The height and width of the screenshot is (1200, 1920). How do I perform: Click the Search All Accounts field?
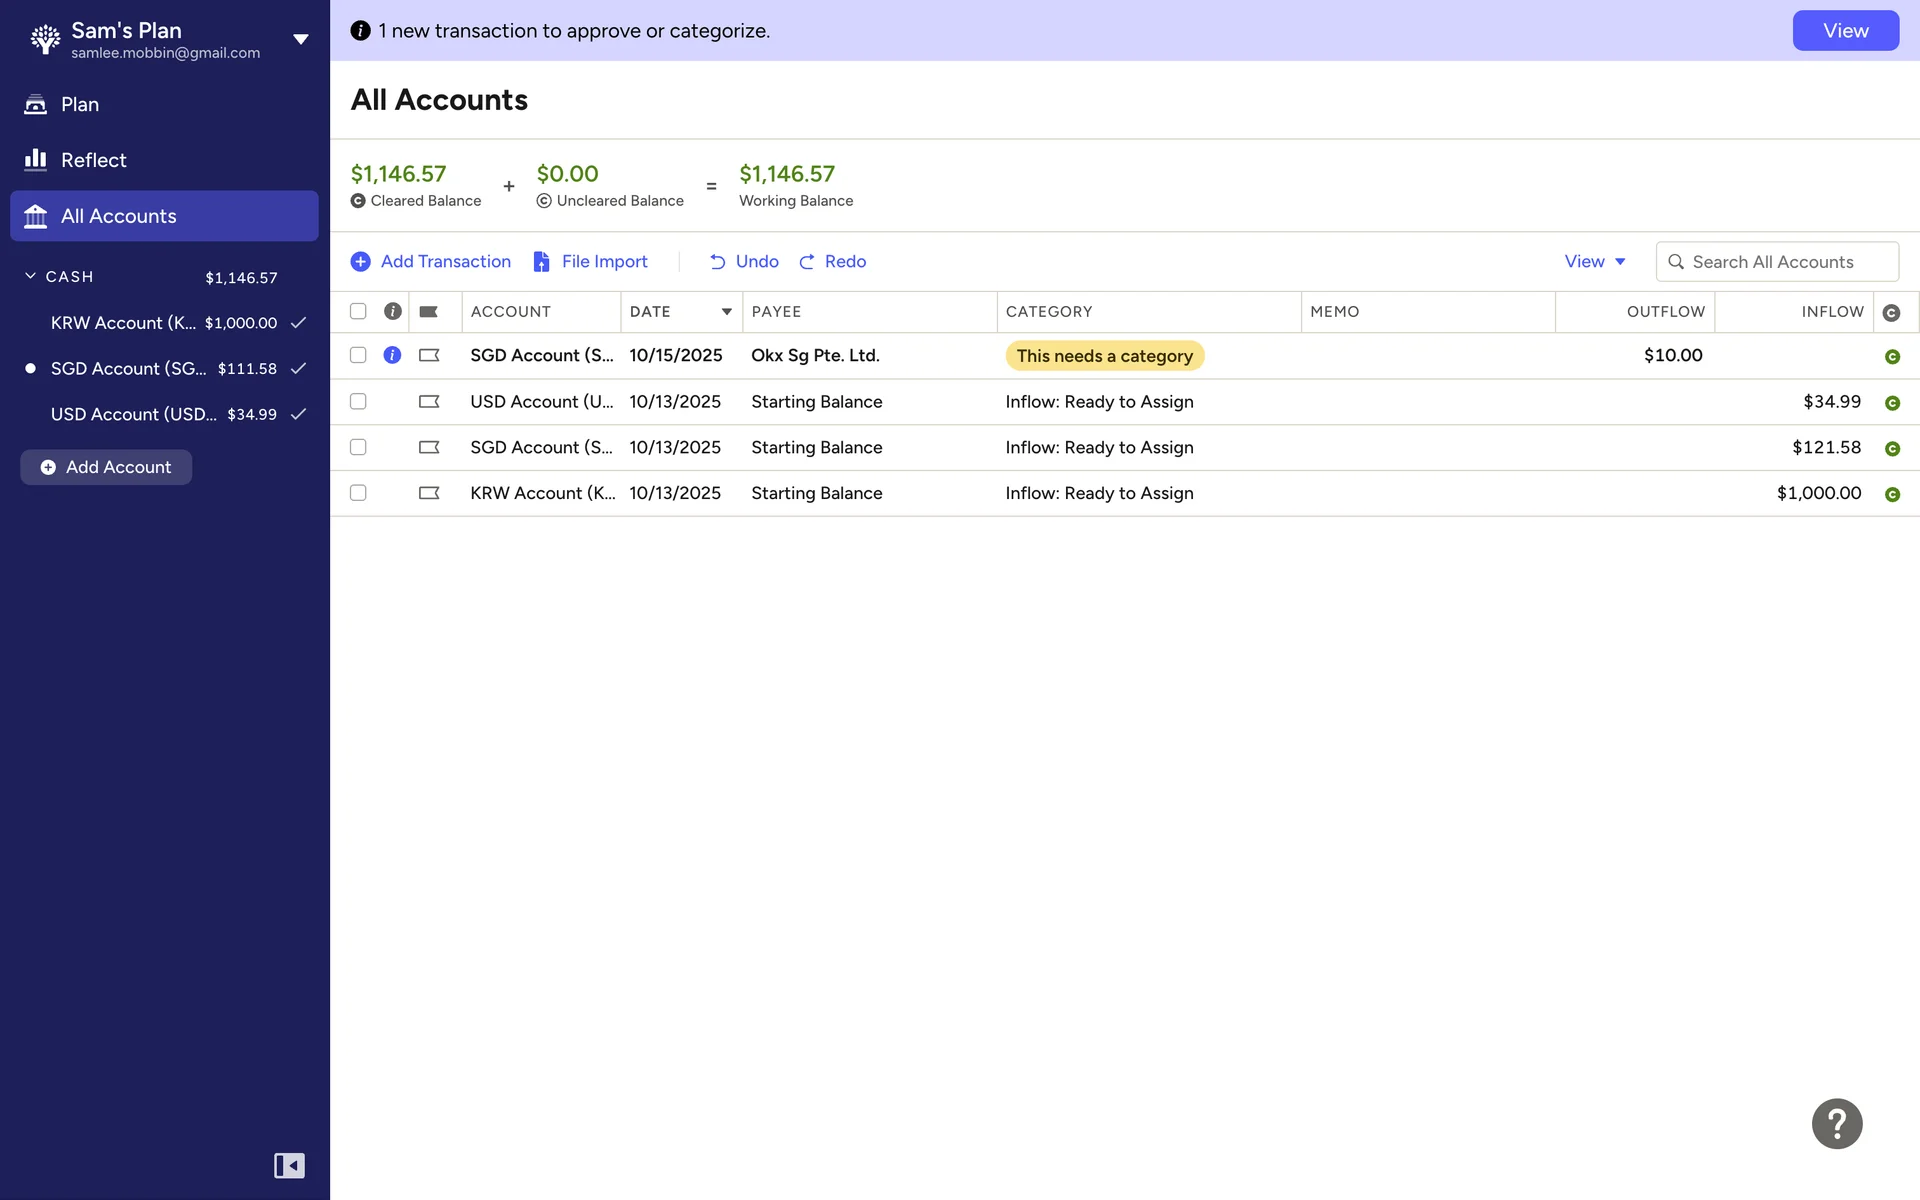pyautogui.click(x=1778, y=262)
